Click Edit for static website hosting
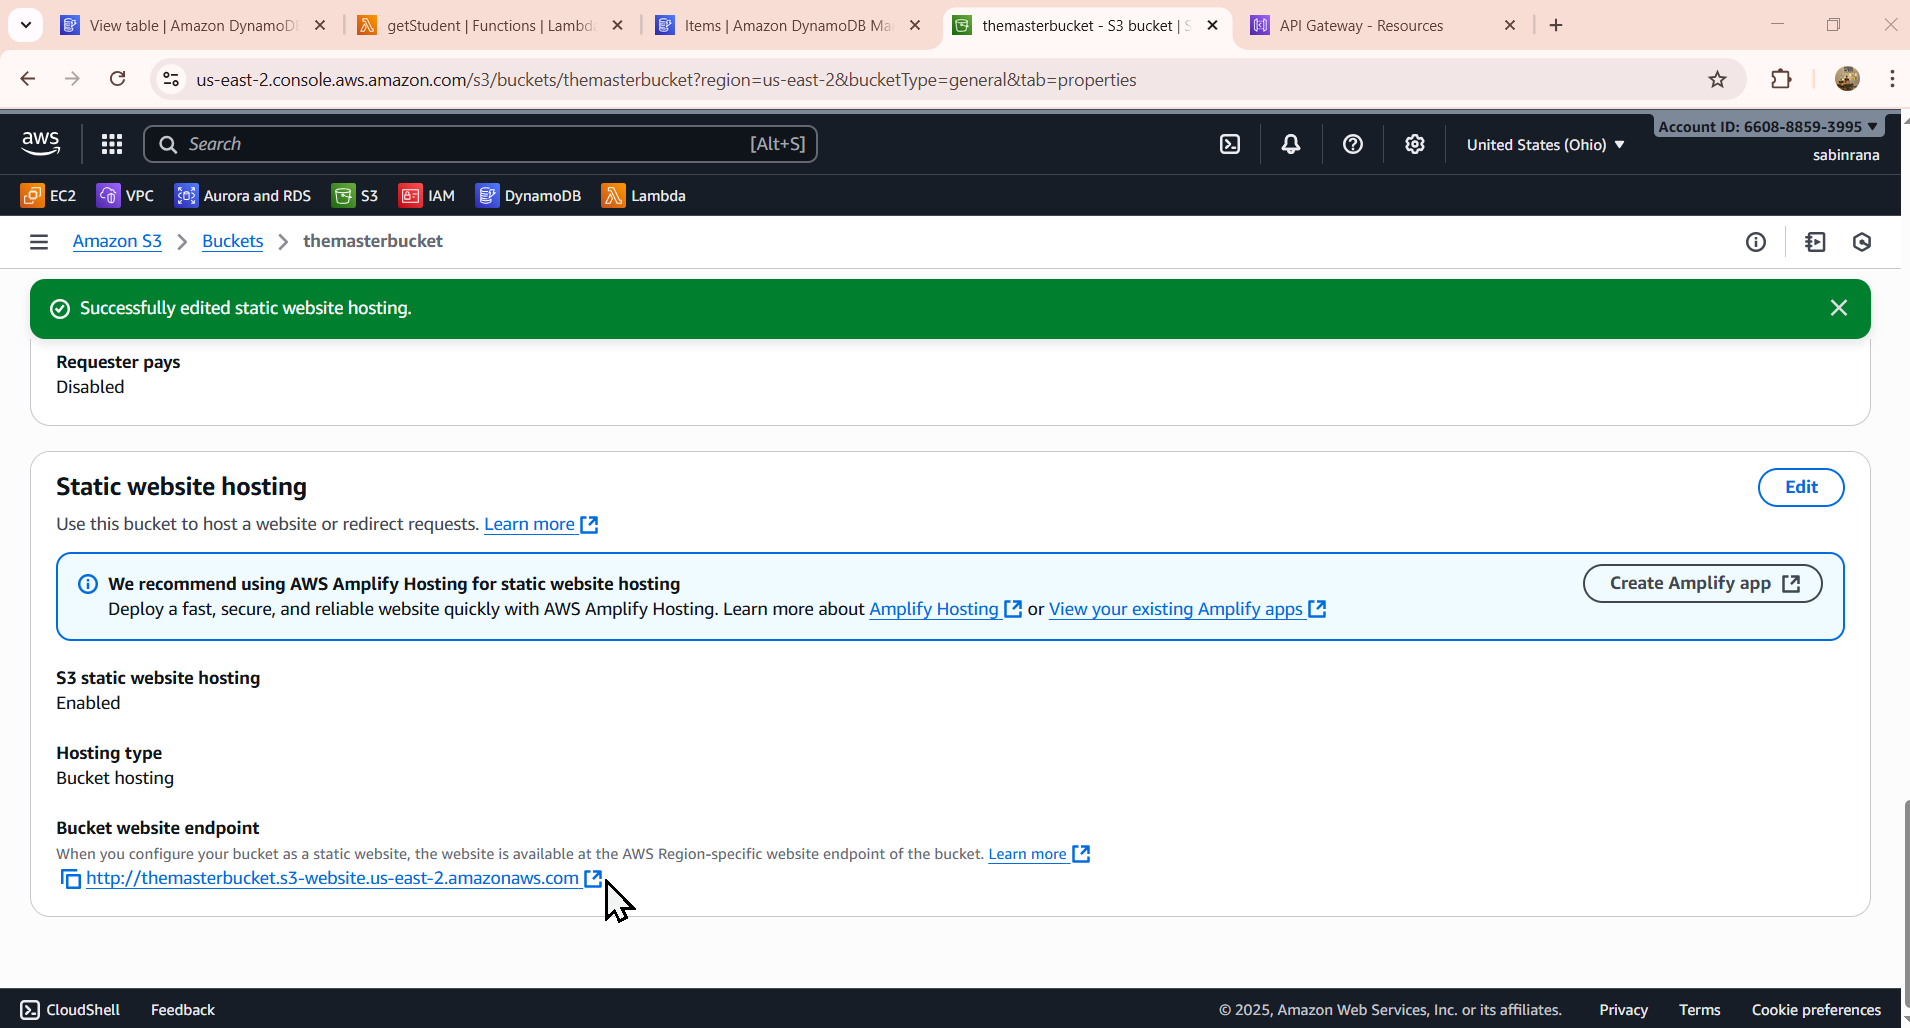The image size is (1910, 1028). pos(1801,487)
